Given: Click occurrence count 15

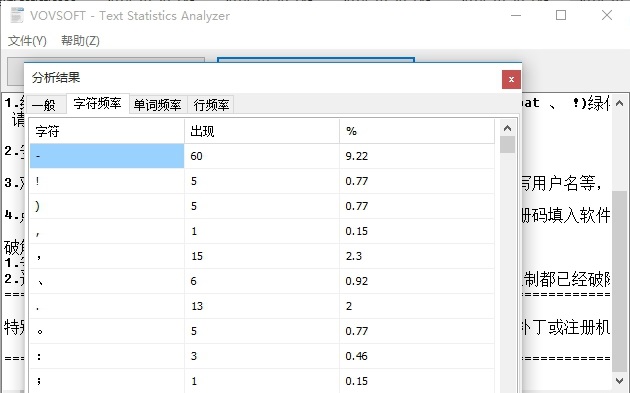Looking at the screenshot, I should point(197,256).
